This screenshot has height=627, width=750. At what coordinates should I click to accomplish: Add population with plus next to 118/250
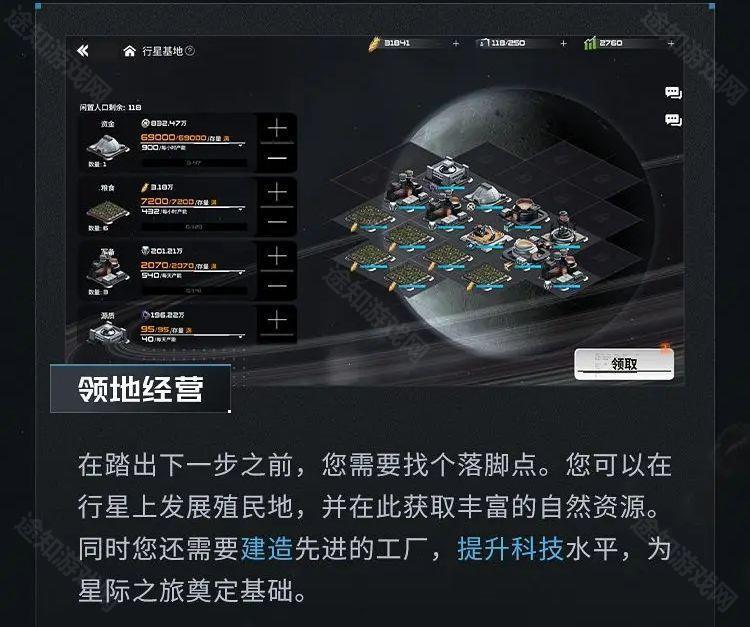[563, 44]
